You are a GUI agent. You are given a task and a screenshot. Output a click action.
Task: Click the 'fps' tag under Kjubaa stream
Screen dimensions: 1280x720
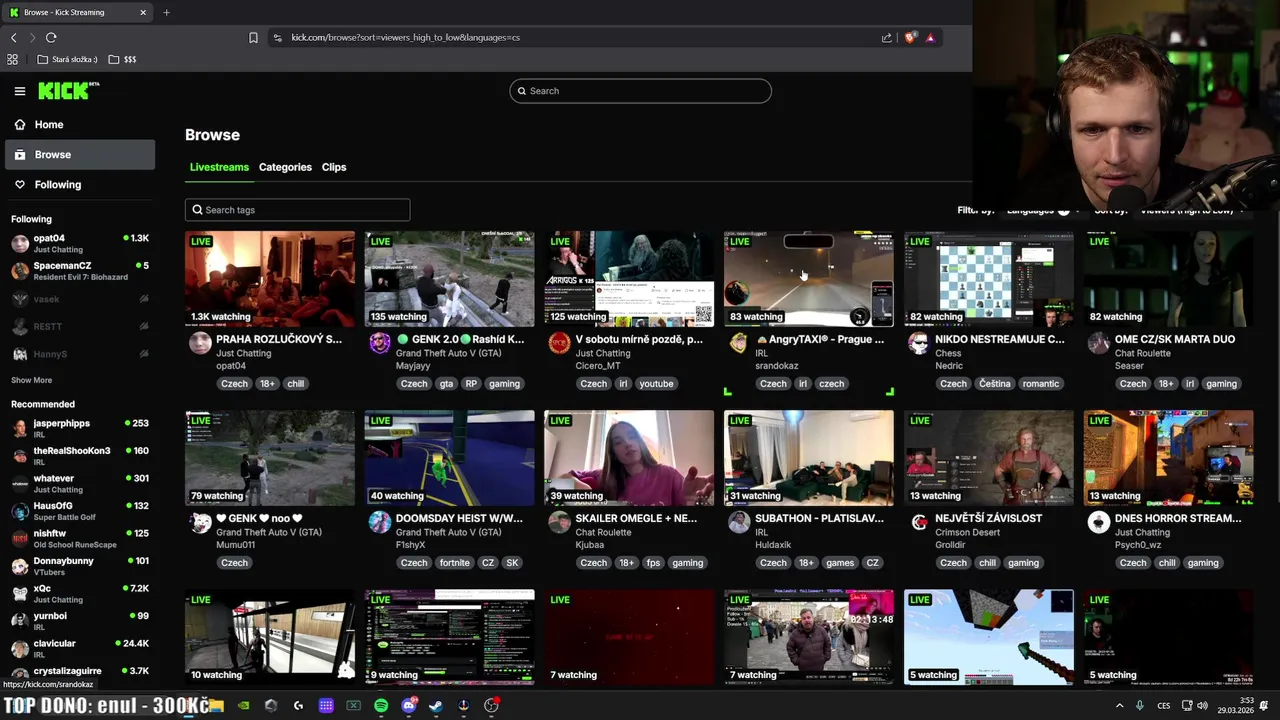[x=653, y=563]
